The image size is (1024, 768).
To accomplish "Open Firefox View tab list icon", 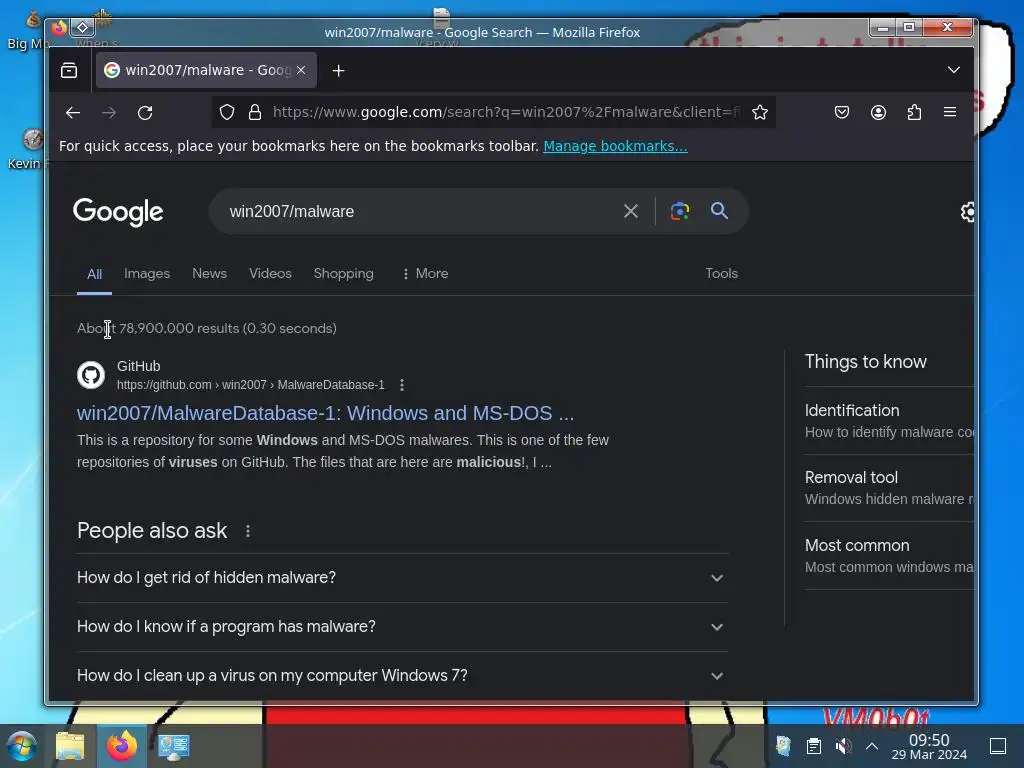I will 69,71.
